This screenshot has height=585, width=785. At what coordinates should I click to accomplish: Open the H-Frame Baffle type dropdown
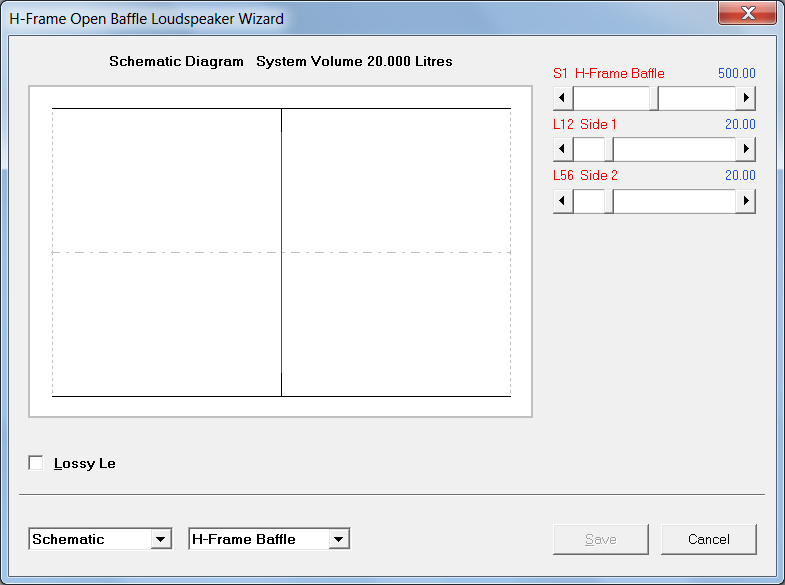click(x=339, y=539)
